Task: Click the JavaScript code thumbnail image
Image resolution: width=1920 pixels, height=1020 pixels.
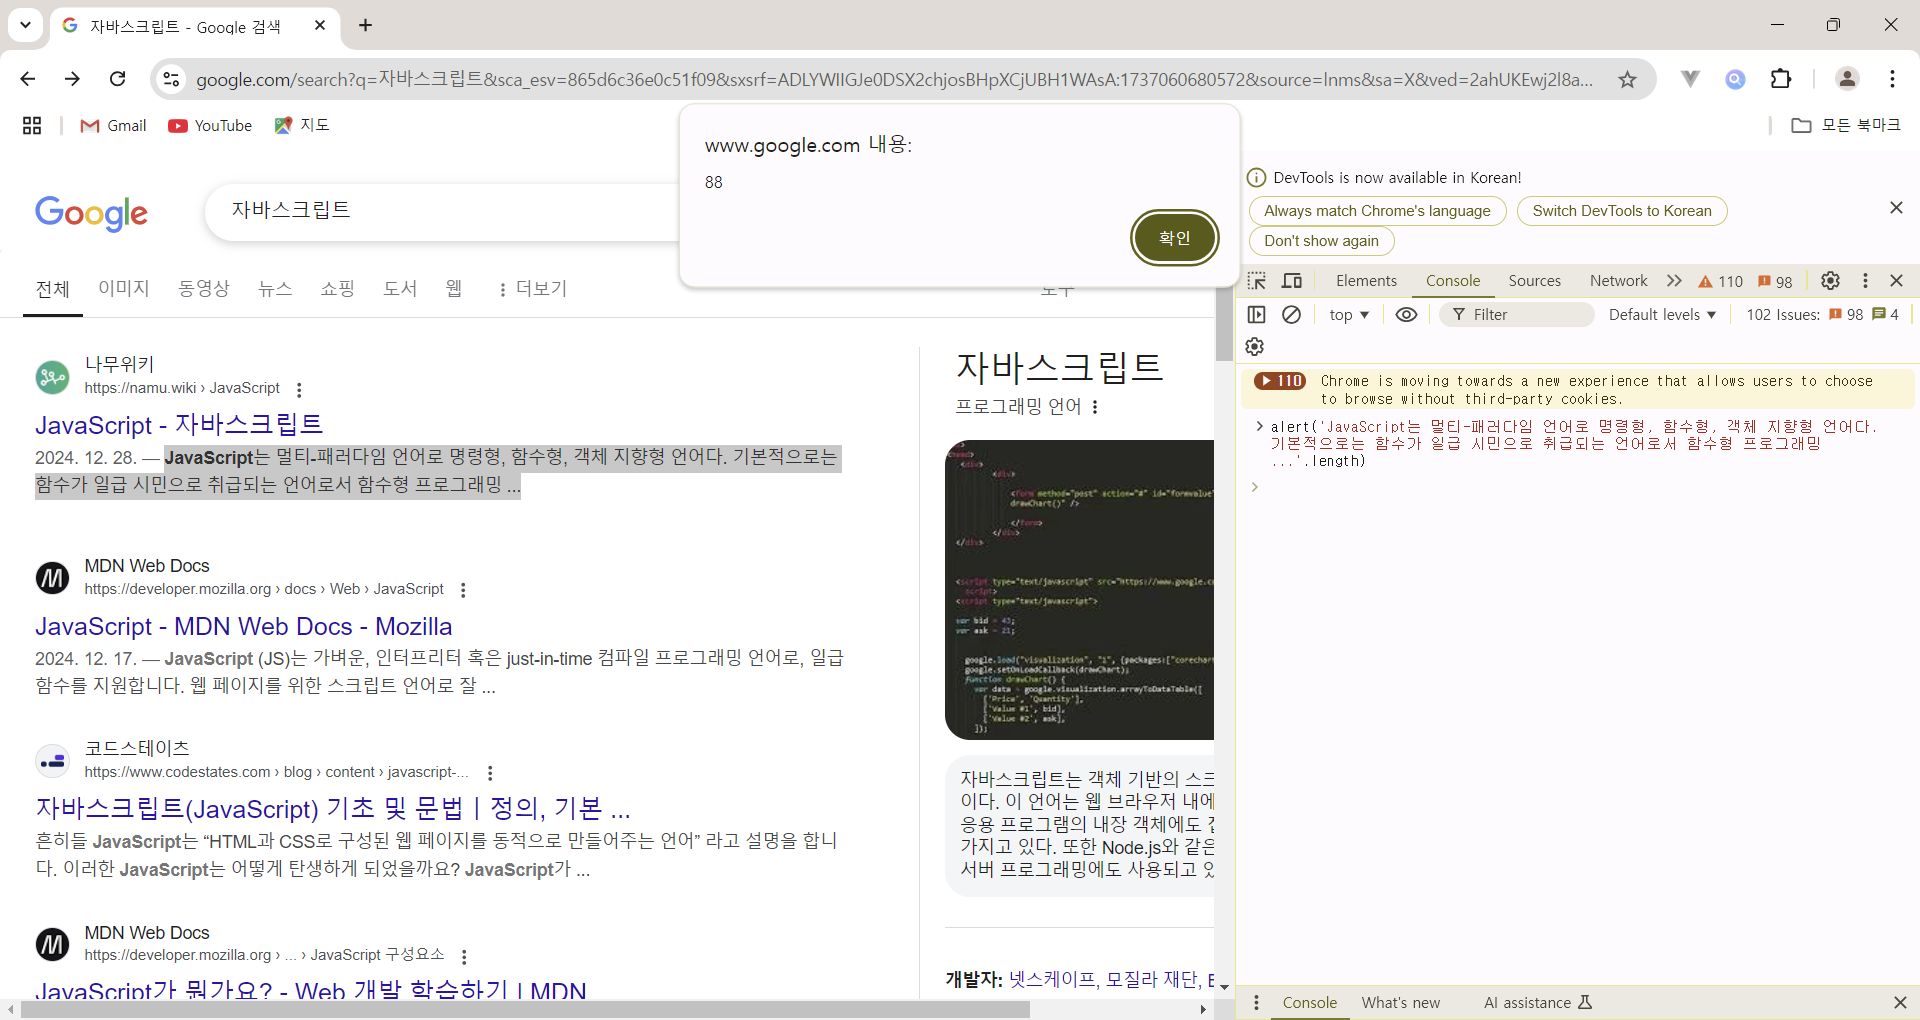Action: [1080, 590]
